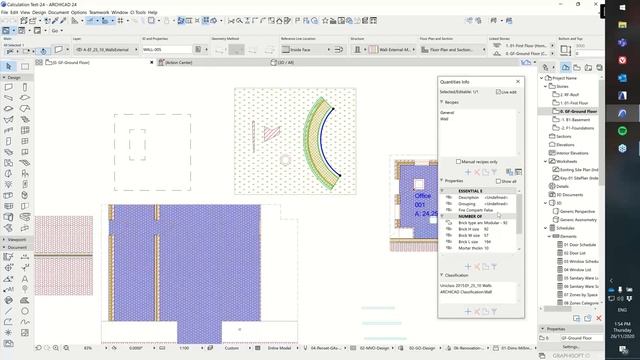Image resolution: width=640 pixels, height=360 pixels.
Task: Collapse the Classification section
Action: [442, 275]
